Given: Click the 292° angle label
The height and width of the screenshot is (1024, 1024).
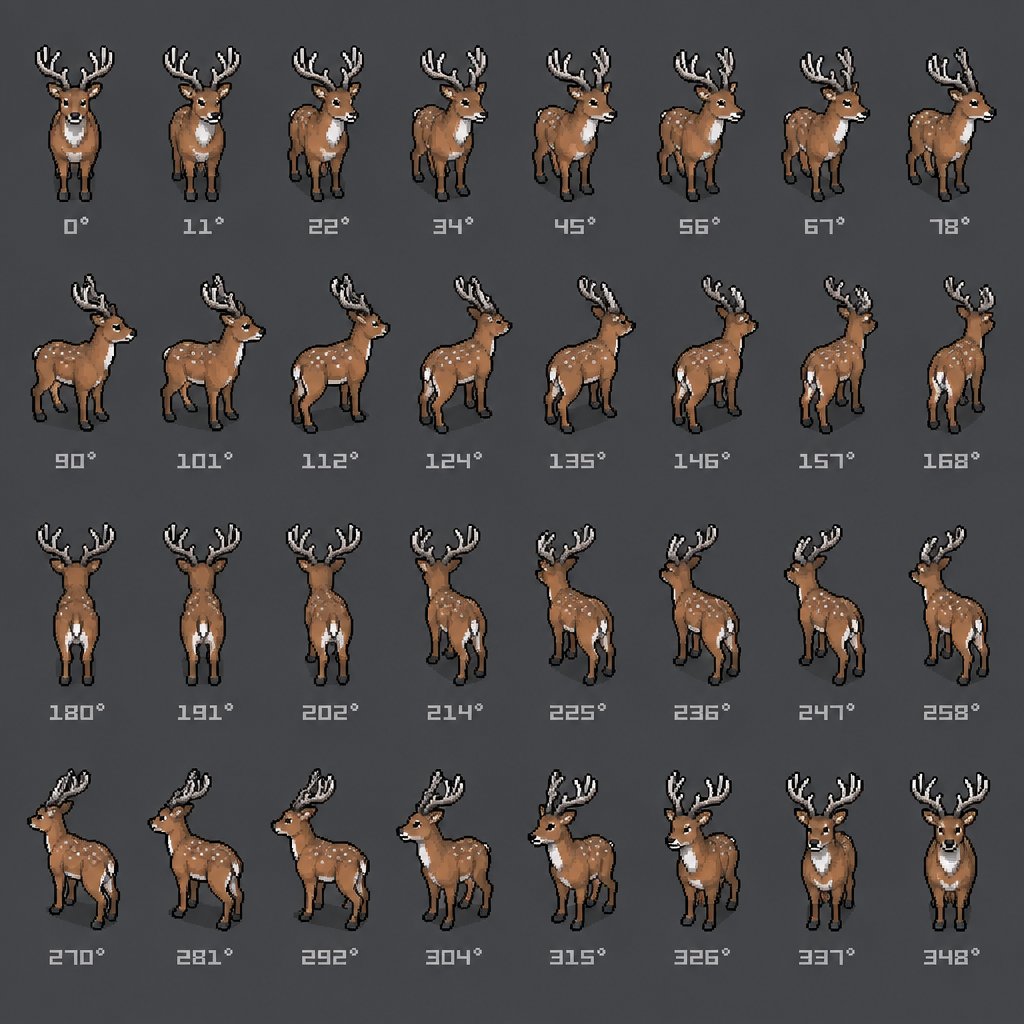Looking at the screenshot, I should click(x=330, y=957).
